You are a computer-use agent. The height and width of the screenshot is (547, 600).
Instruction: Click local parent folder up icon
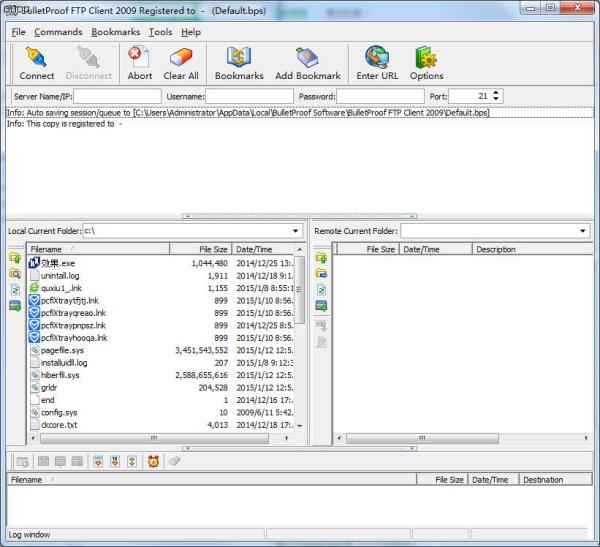click(x=15, y=257)
